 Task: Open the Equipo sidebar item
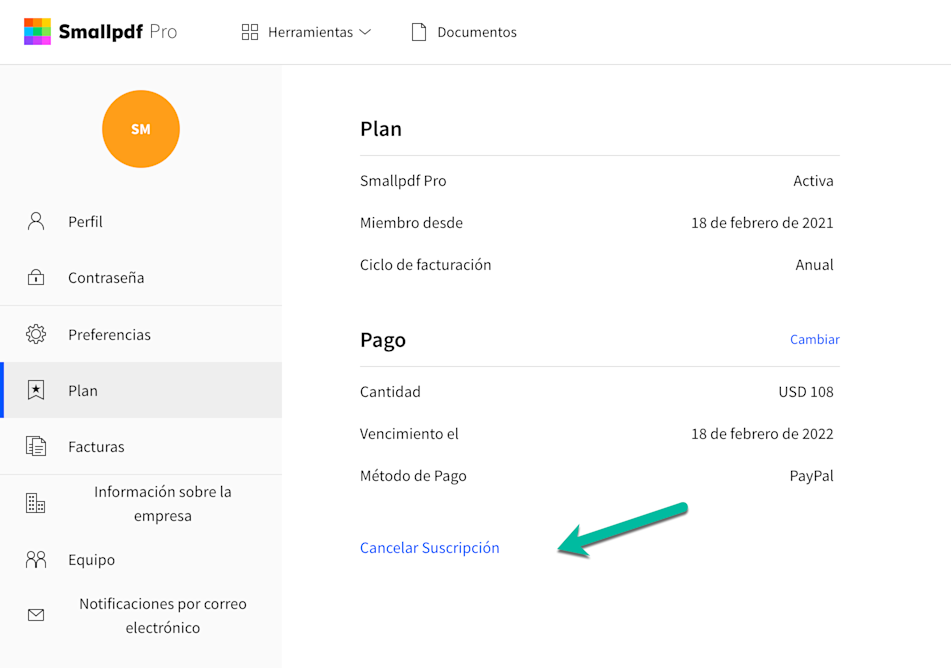coord(141,559)
